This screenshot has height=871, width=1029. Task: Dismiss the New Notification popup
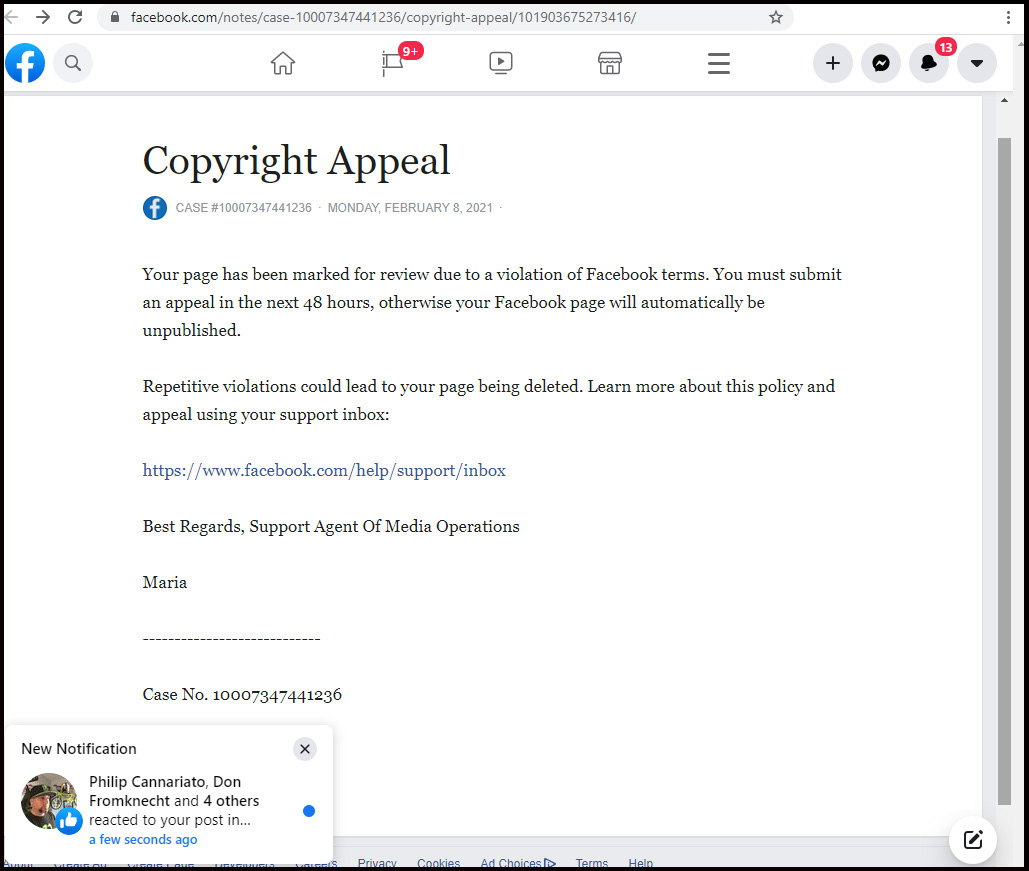point(305,749)
